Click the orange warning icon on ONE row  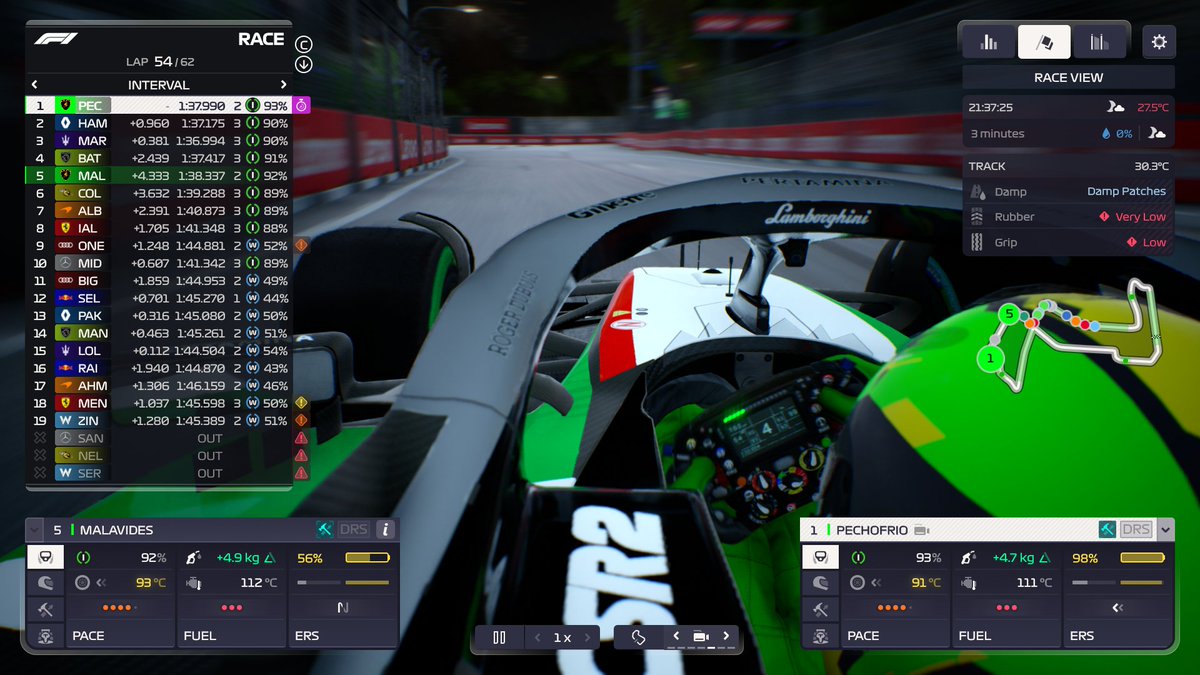coord(301,245)
